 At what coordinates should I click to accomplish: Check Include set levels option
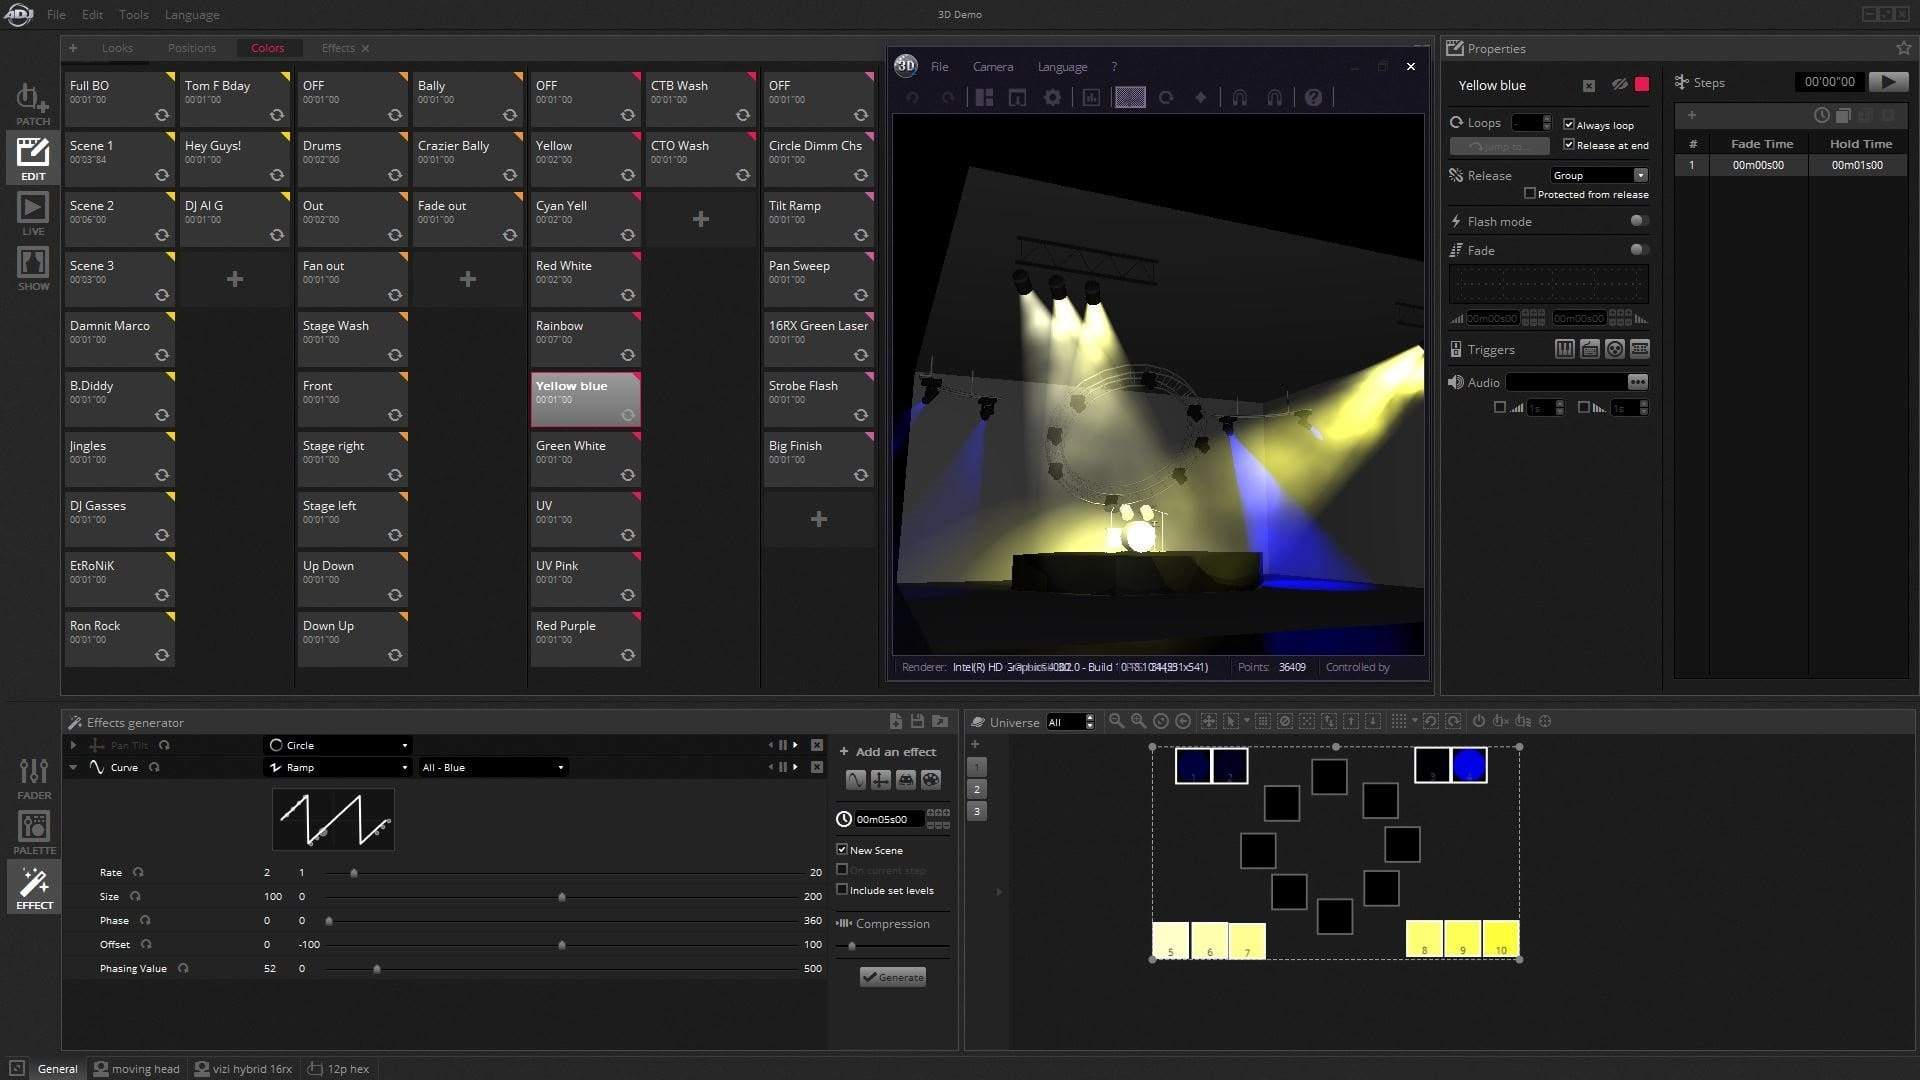pos(842,889)
